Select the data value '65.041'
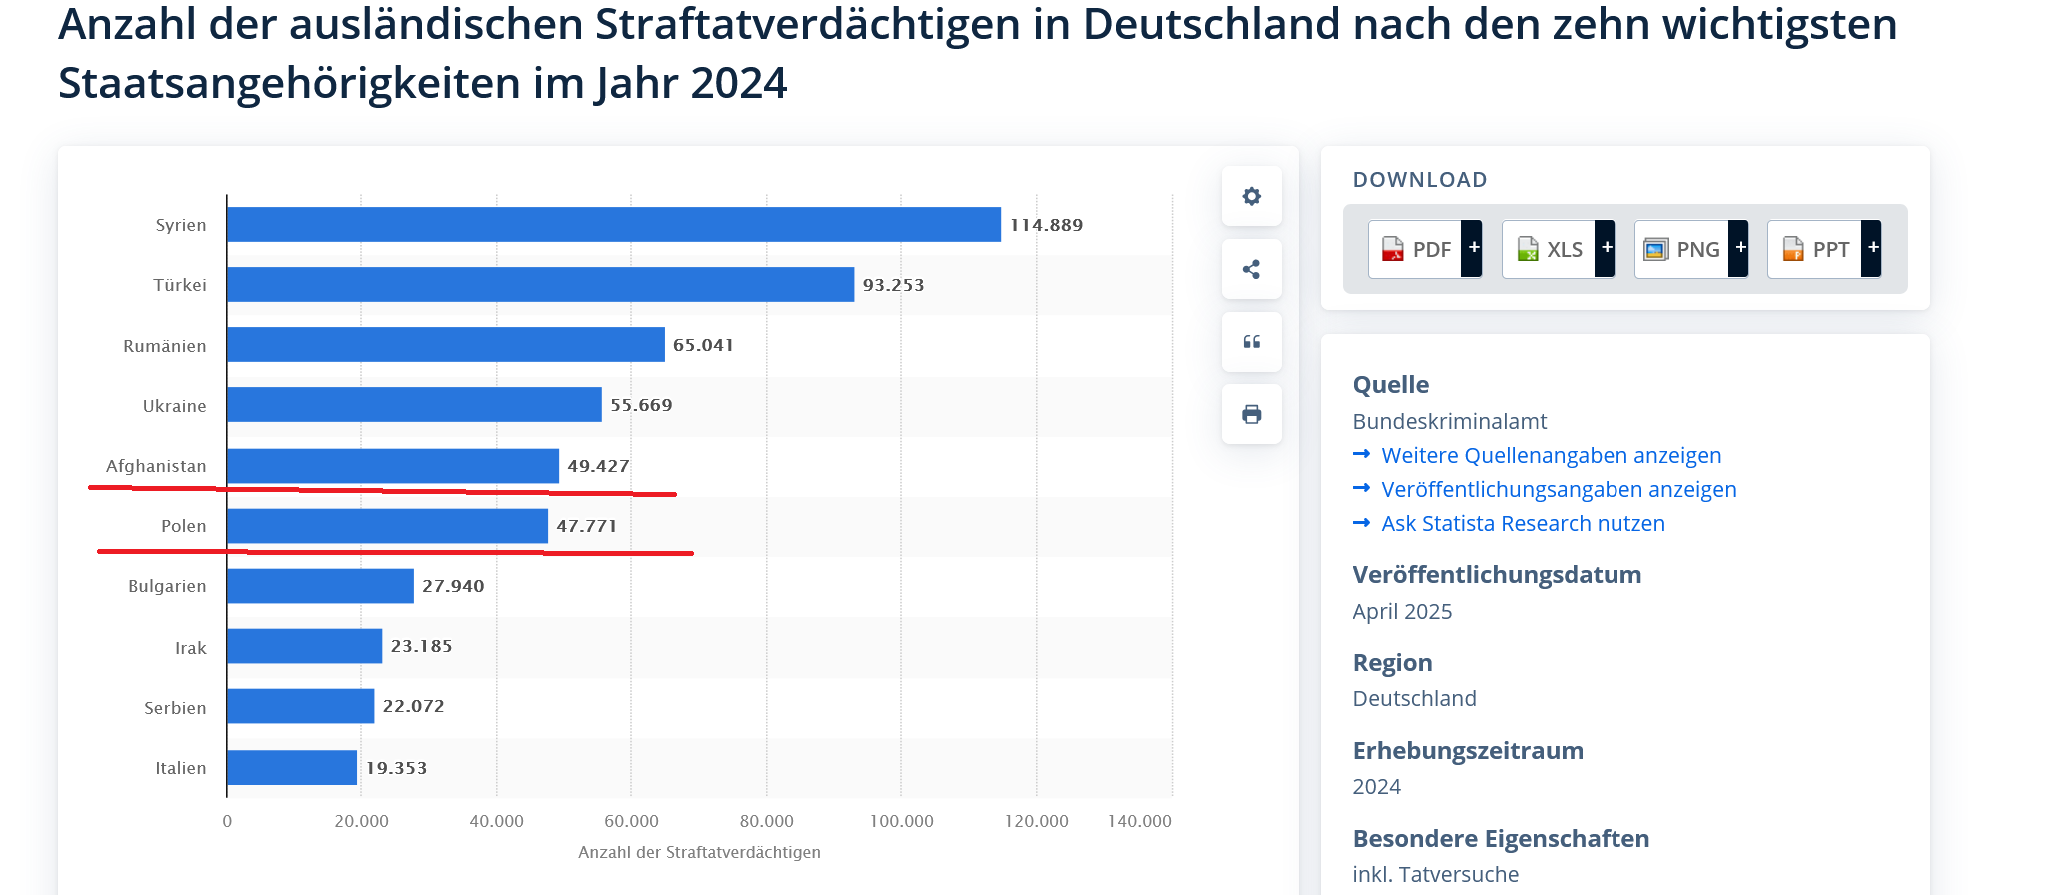2066x895 pixels. coord(703,345)
